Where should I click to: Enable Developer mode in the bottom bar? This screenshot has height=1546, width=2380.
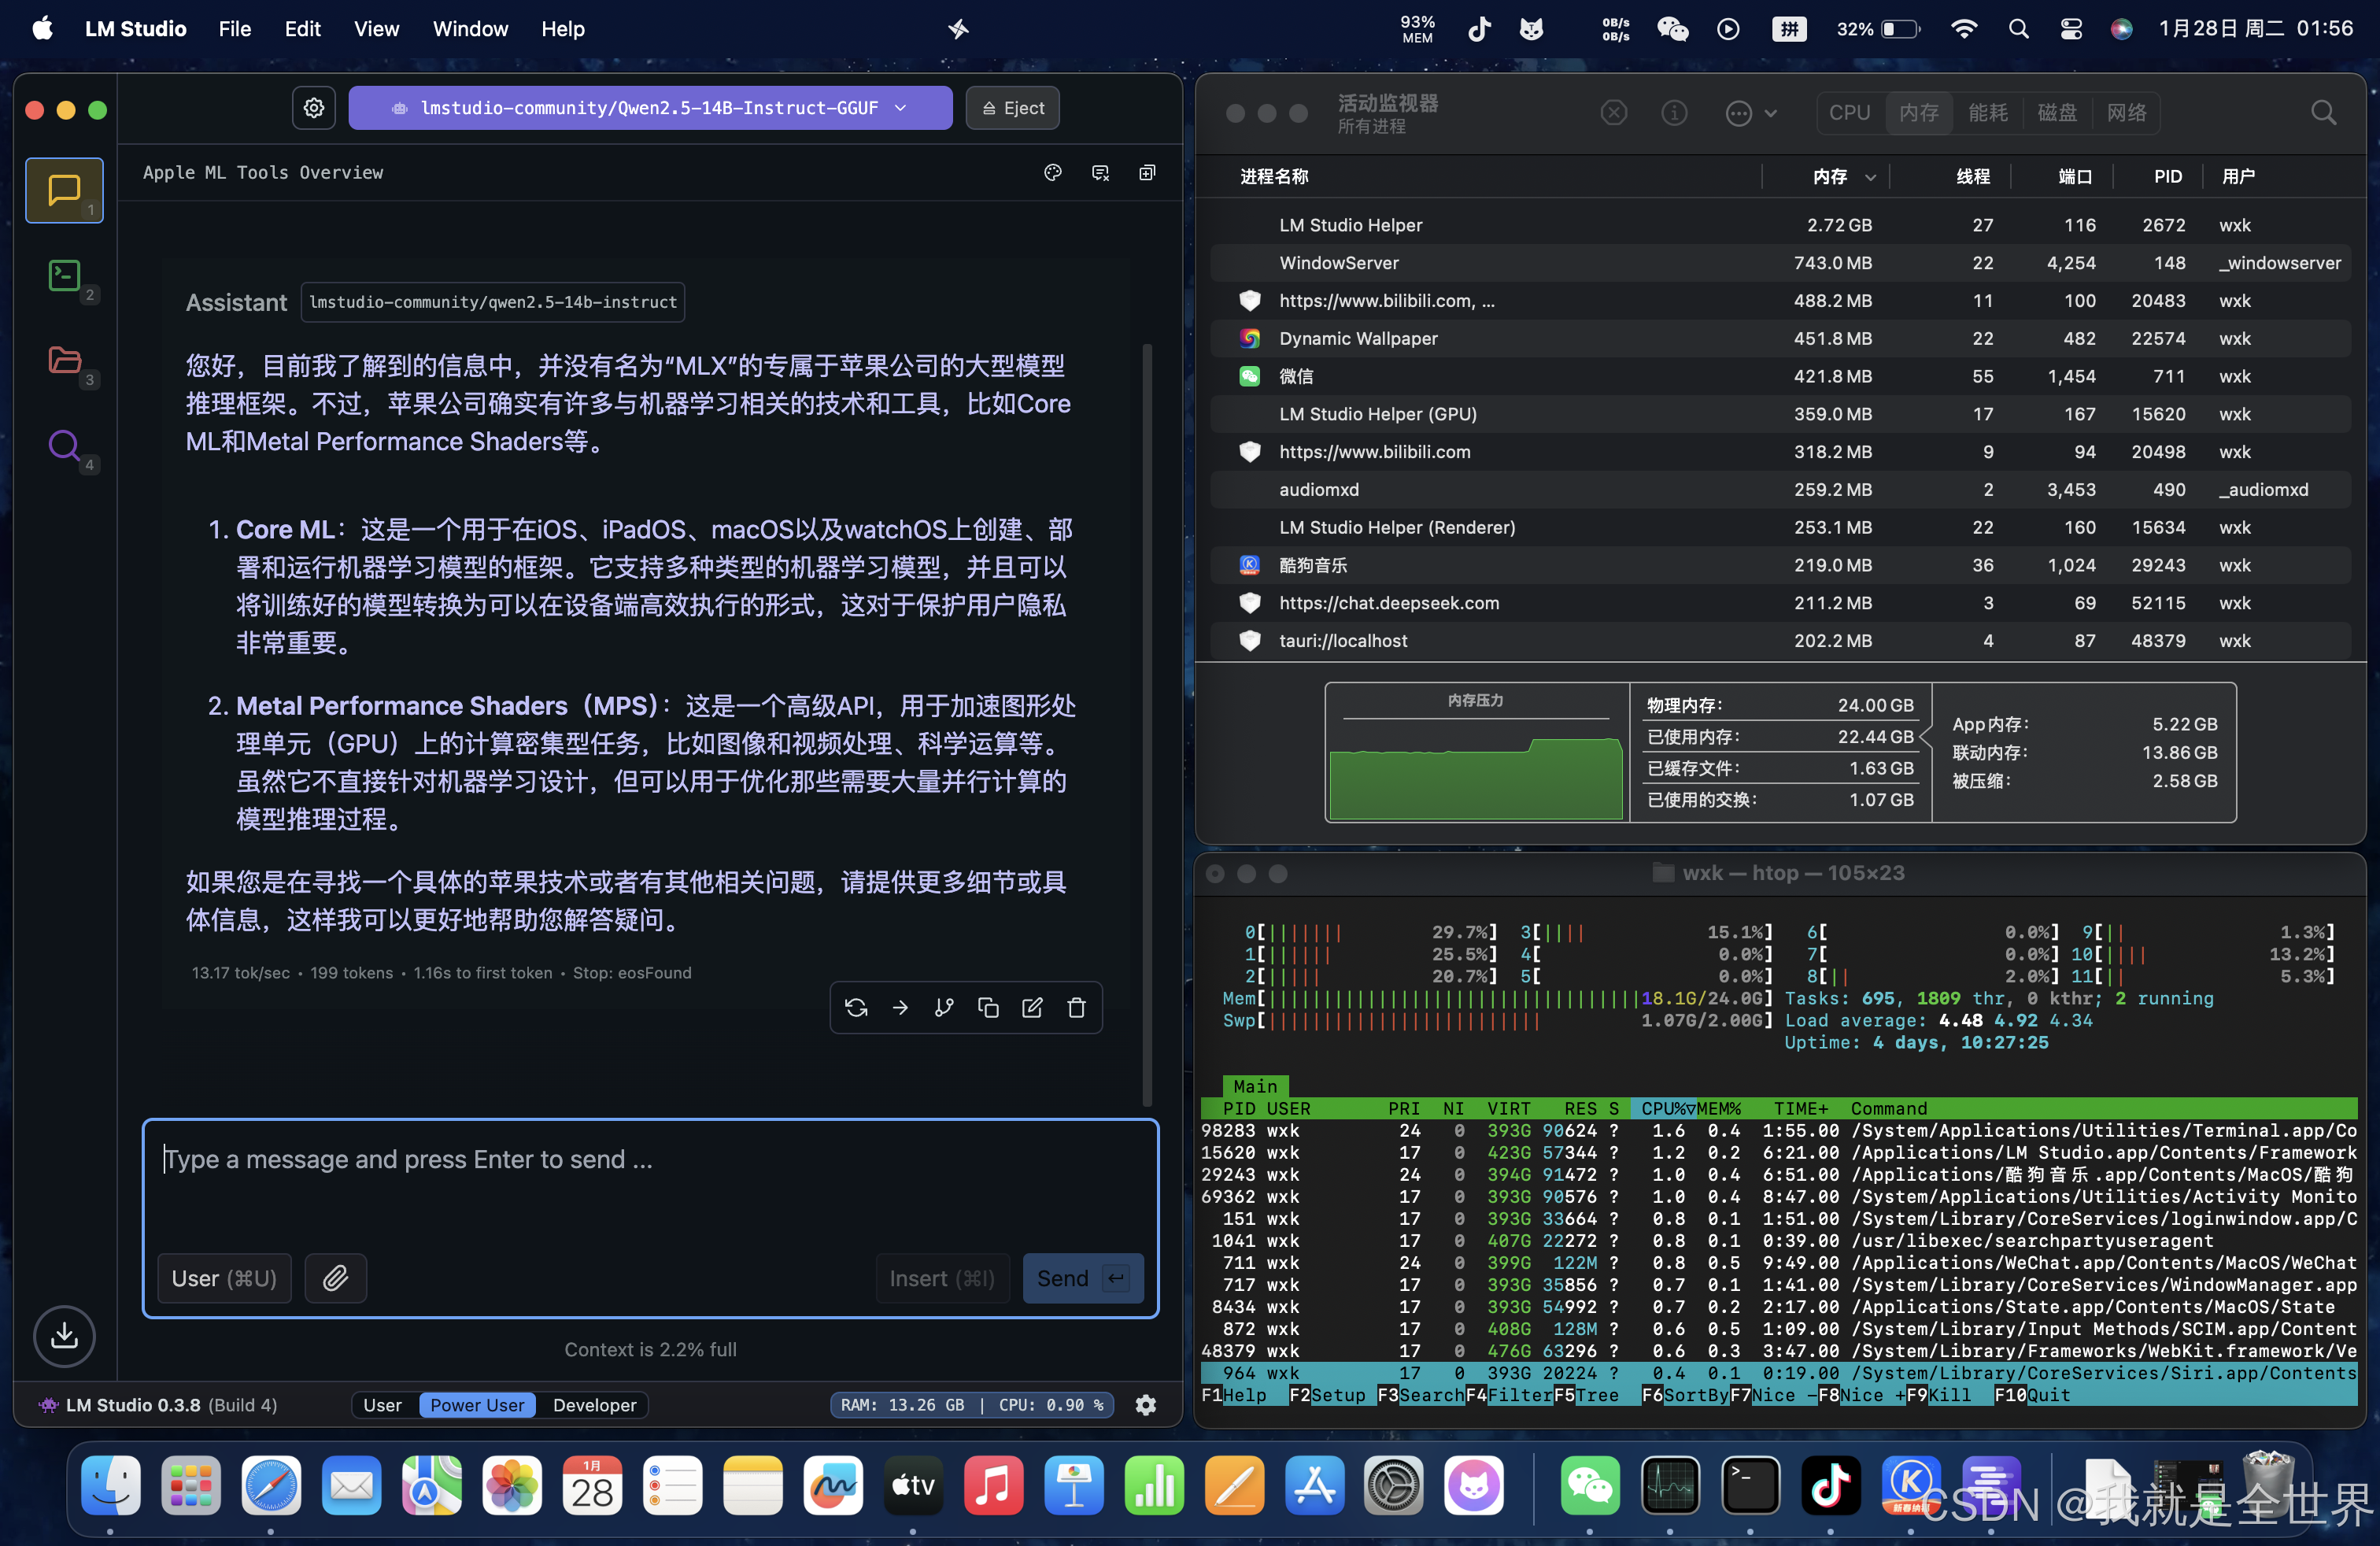(594, 1405)
